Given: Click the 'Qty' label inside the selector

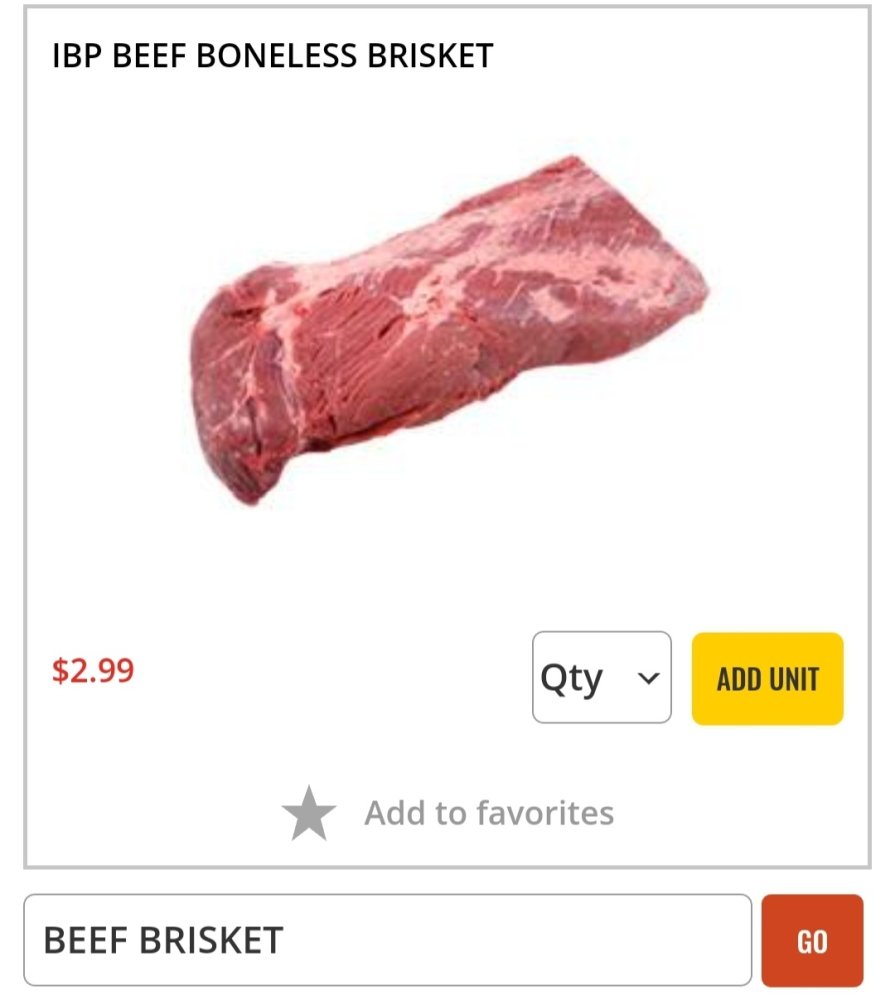Looking at the screenshot, I should (x=572, y=678).
